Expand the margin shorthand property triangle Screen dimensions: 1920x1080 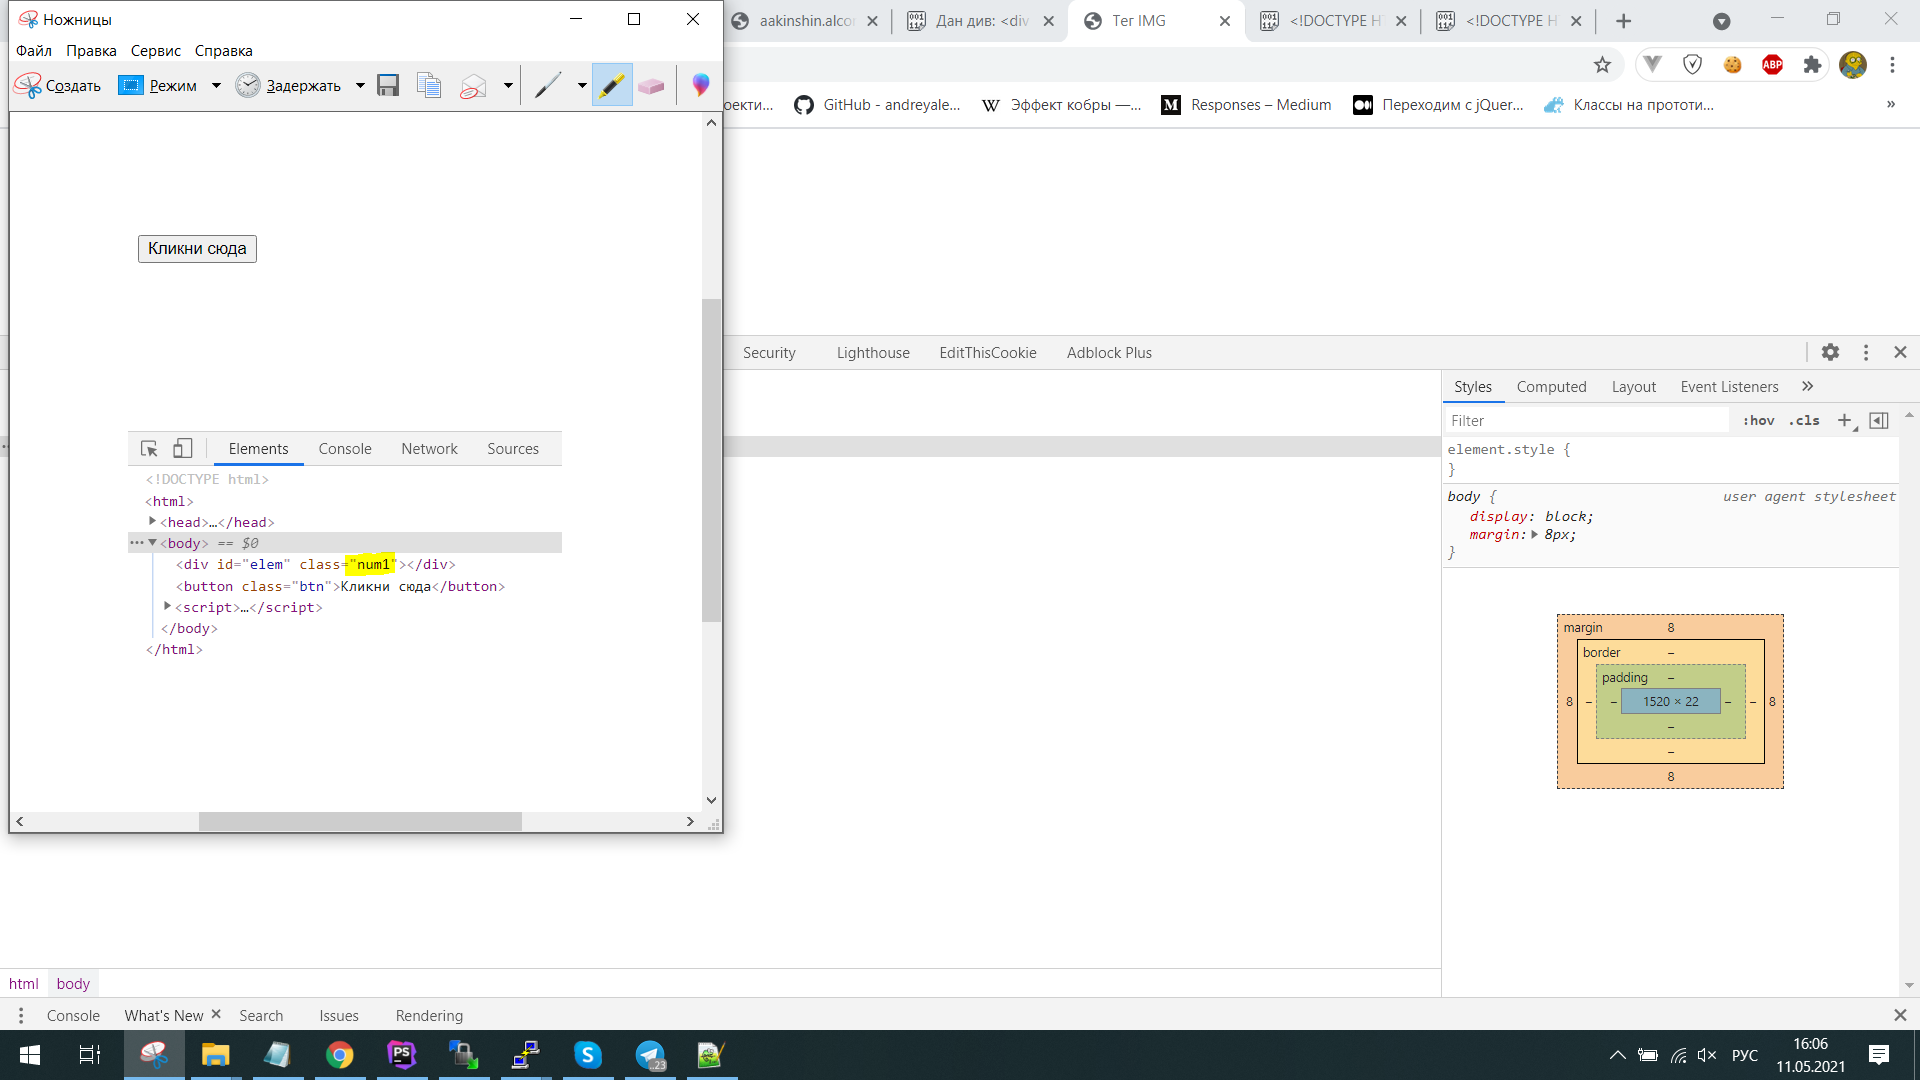[x=1534, y=535]
